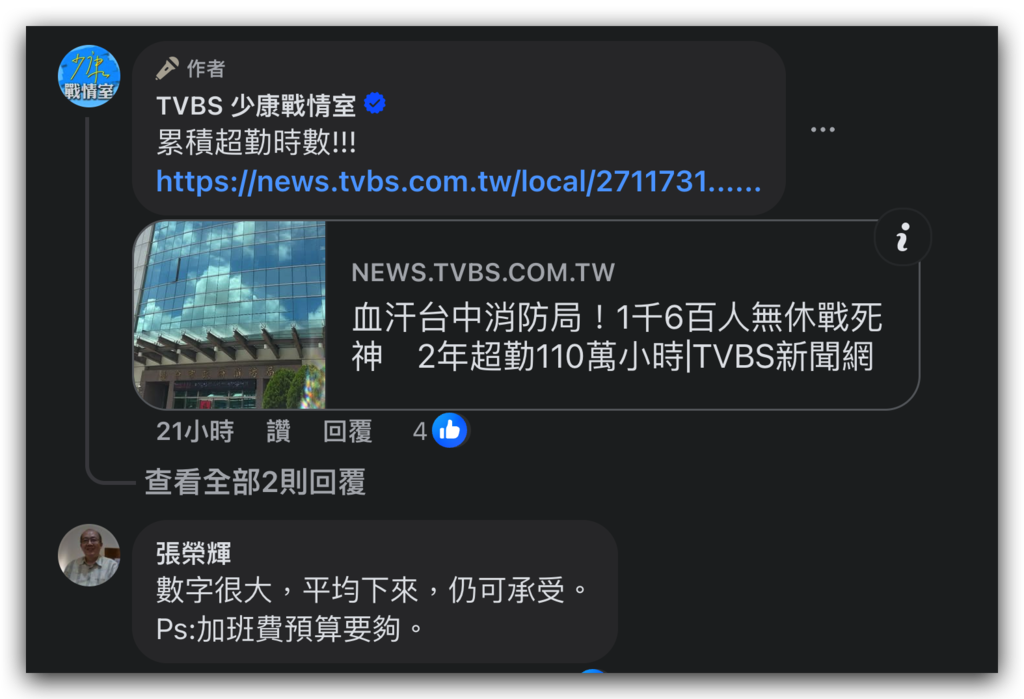The height and width of the screenshot is (699, 1024).
Task: Open the building photo link thumbnail
Action: (229, 315)
